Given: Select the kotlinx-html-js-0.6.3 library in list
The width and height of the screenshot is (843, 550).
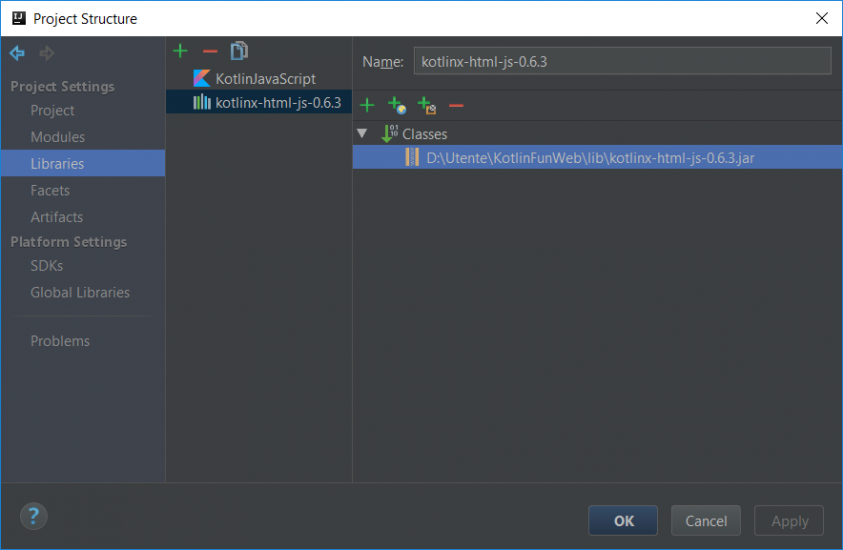Looking at the screenshot, I should point(259,102).
